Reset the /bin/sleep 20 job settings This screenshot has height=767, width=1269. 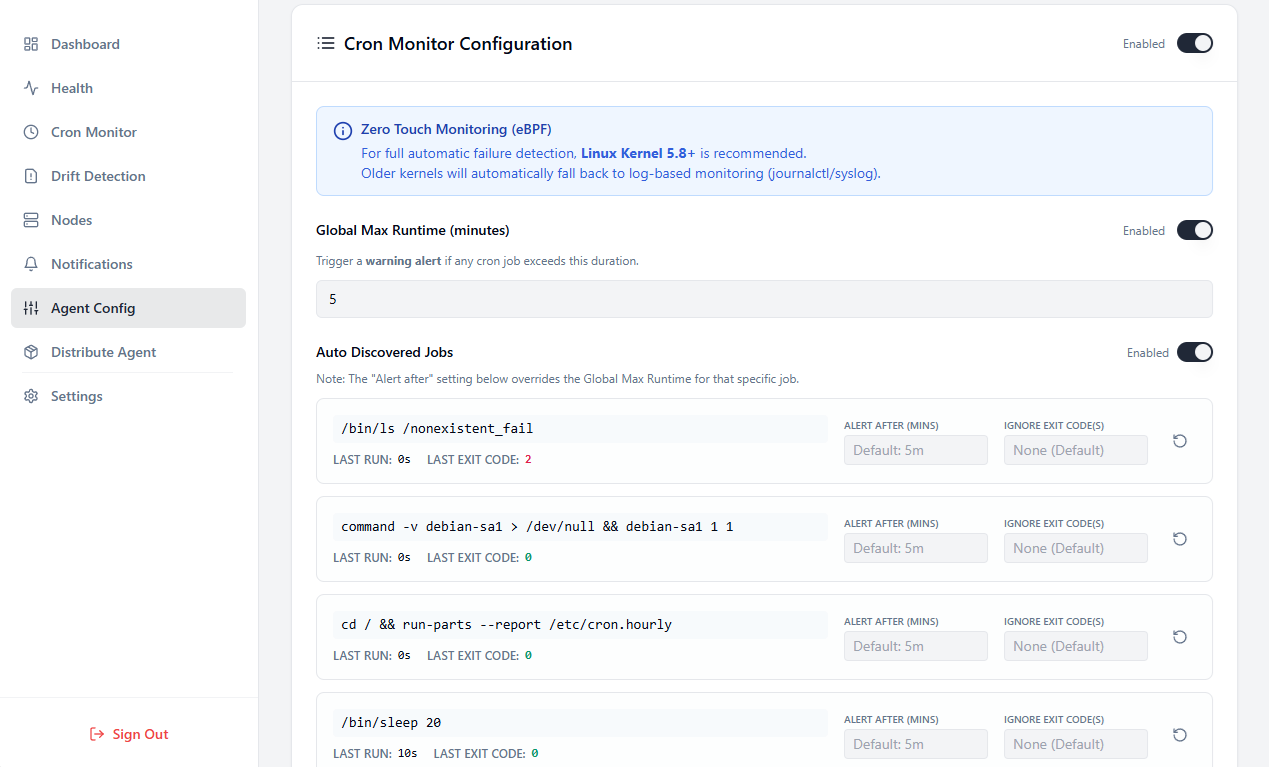click(1180, 735)
